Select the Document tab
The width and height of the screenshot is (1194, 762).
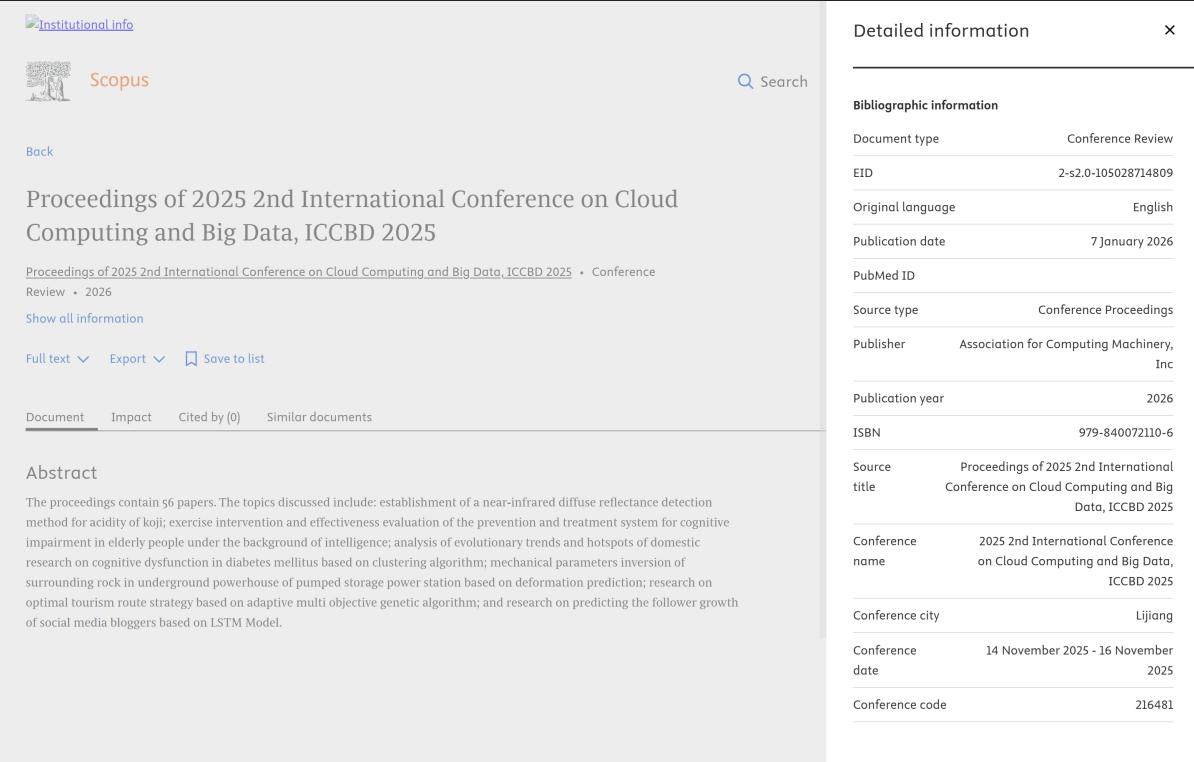pyautogui.click(x=55, y=417)
